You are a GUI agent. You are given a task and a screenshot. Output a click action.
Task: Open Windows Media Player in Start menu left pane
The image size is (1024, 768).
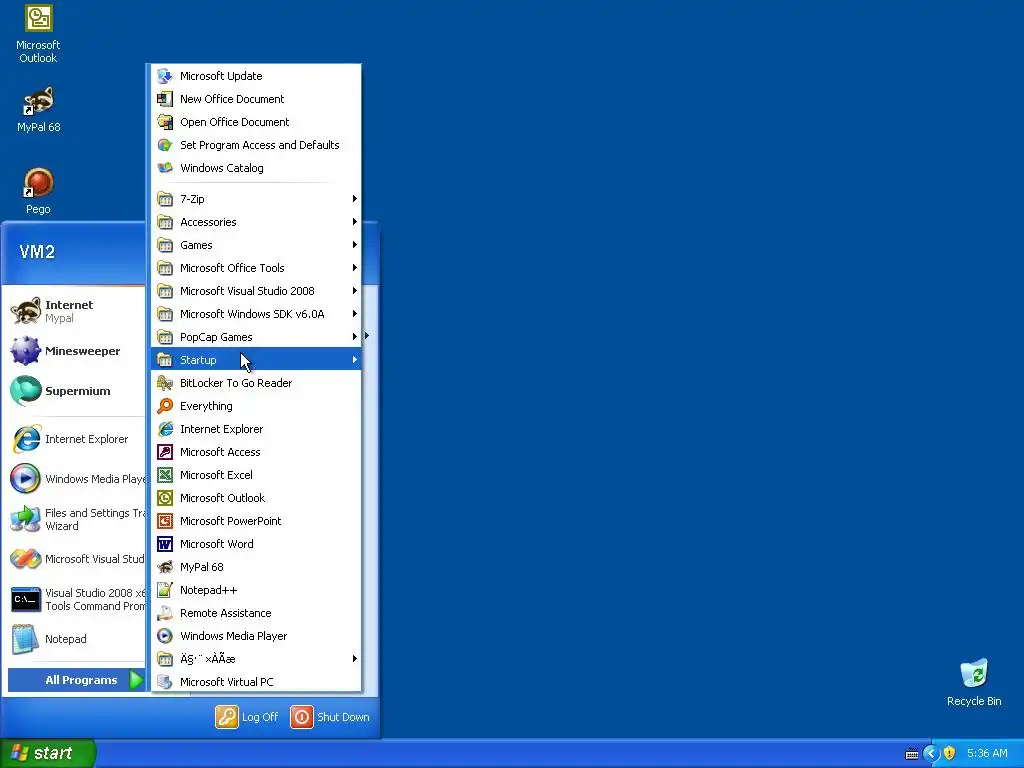[x=76, y=479]
